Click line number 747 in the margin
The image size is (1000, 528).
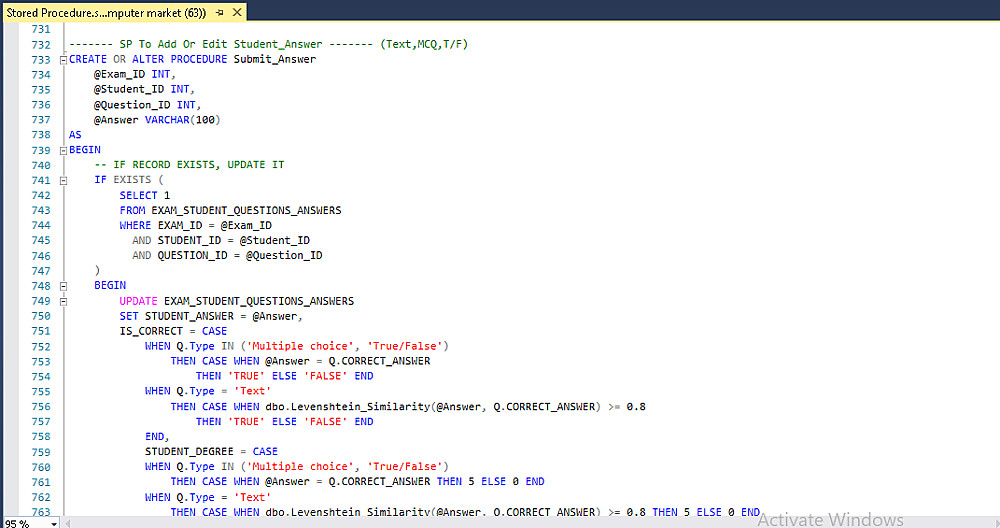pyautogui.click(x=41, y=271)
